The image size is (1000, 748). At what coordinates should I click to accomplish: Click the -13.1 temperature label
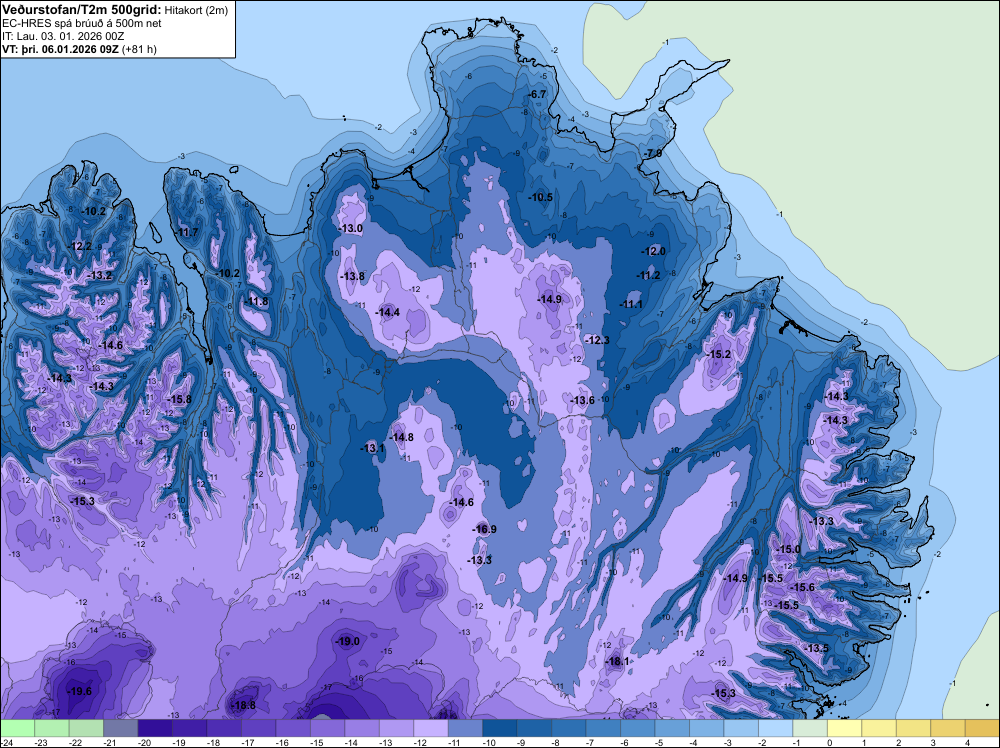(x=373, y=448)
